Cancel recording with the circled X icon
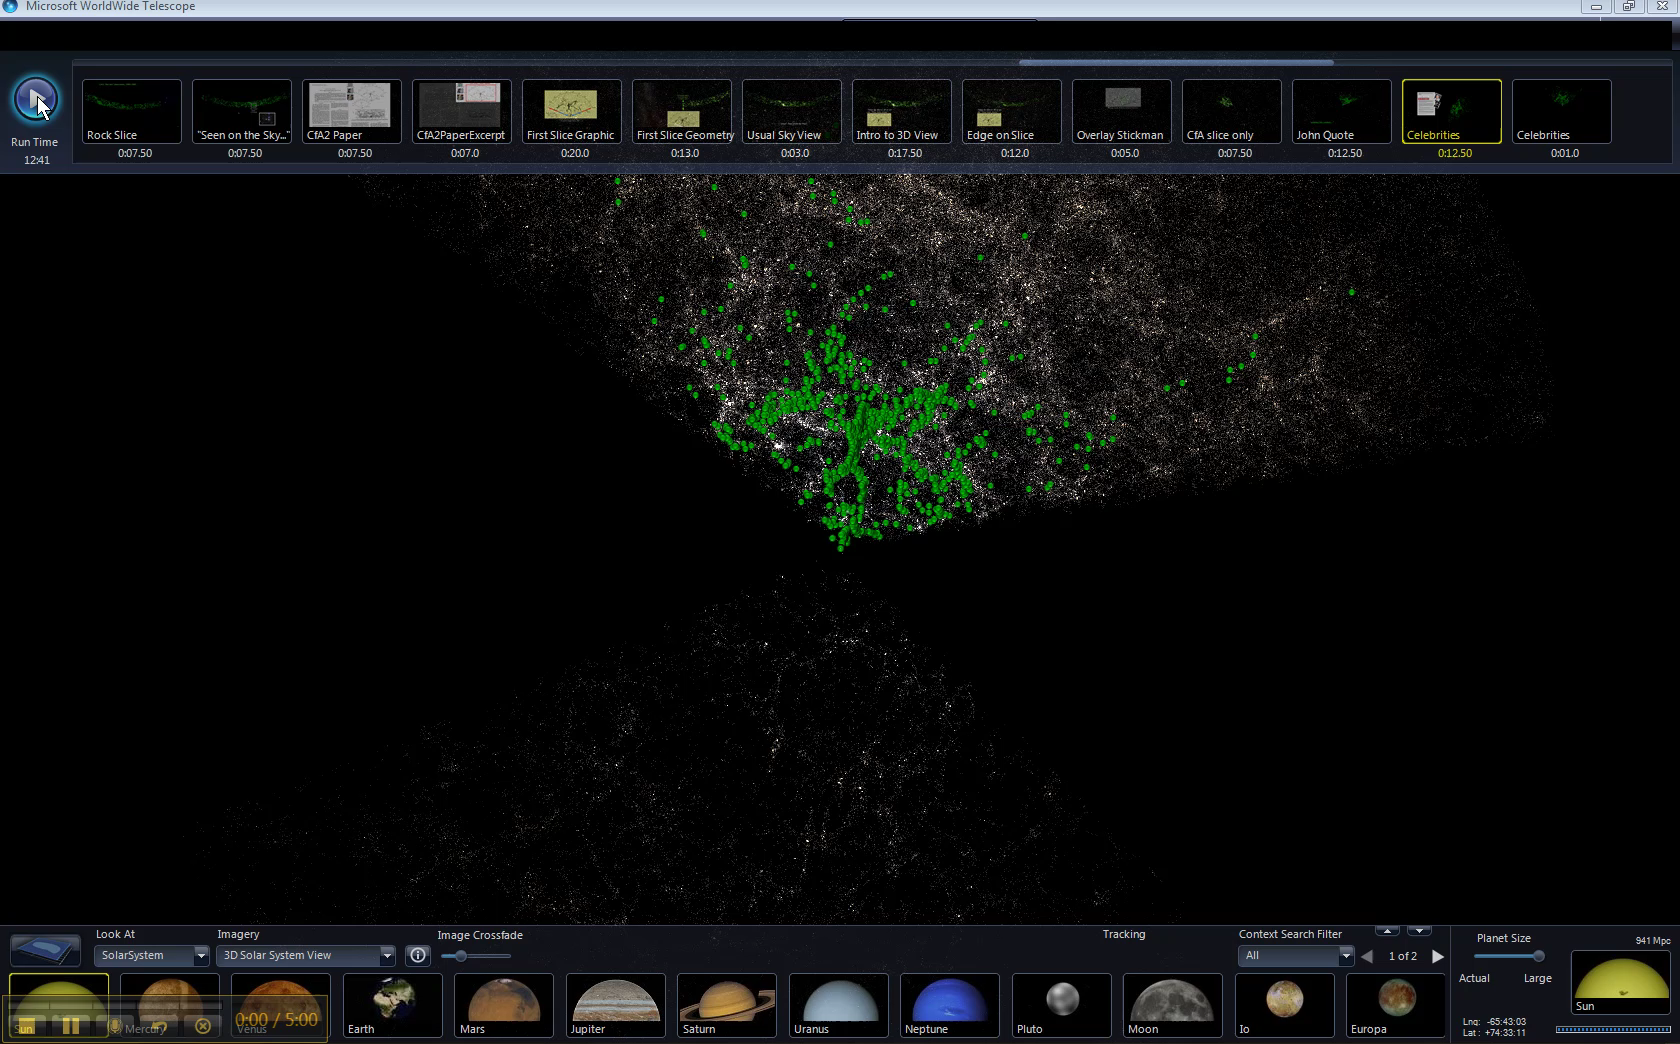 [x=203, y=1026]
